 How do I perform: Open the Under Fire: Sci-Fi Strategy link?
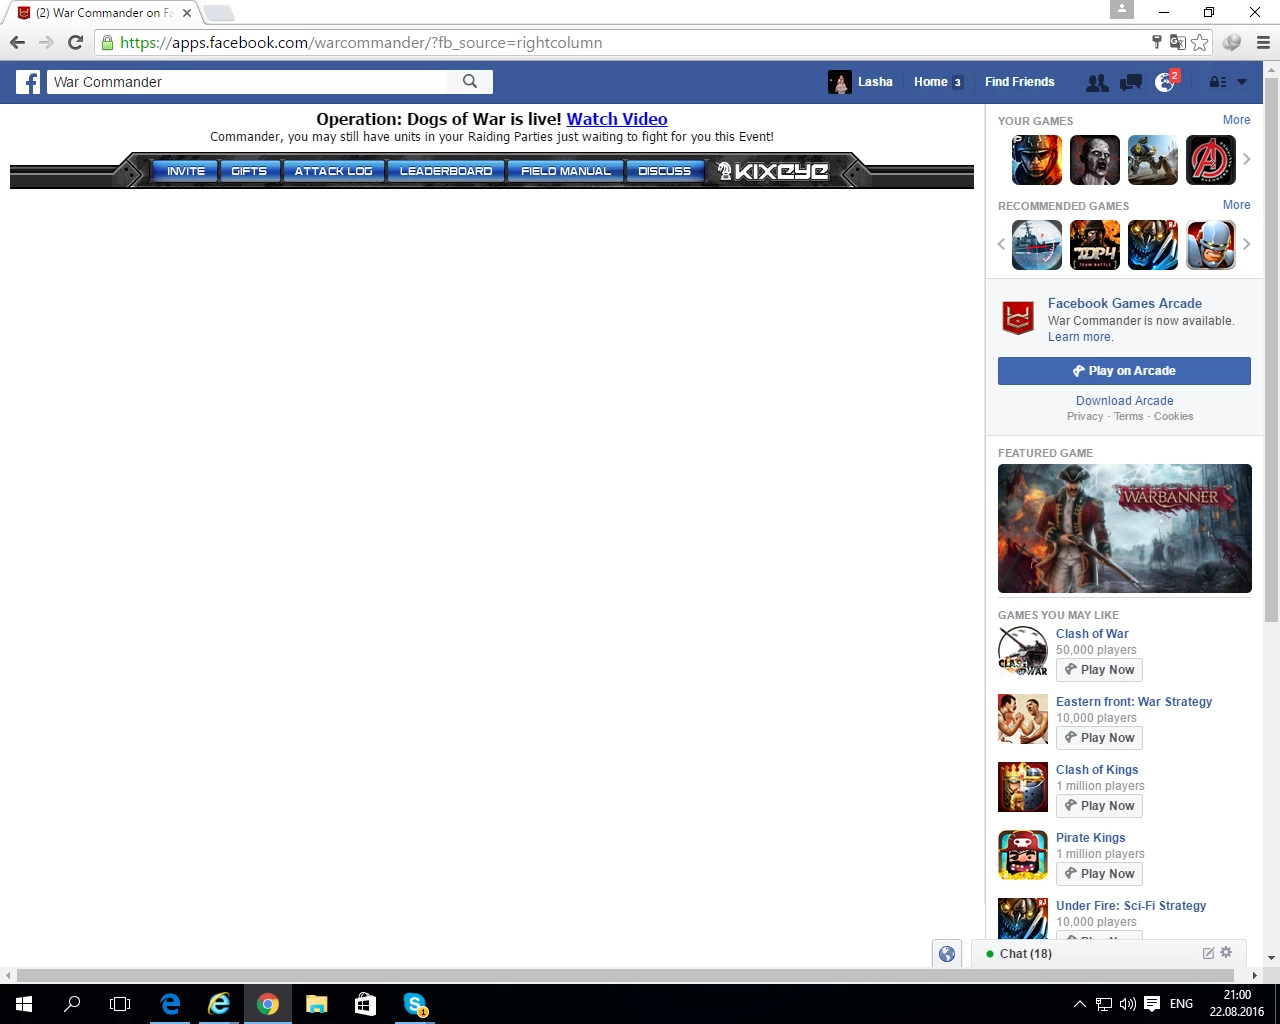pos(1131,906)
